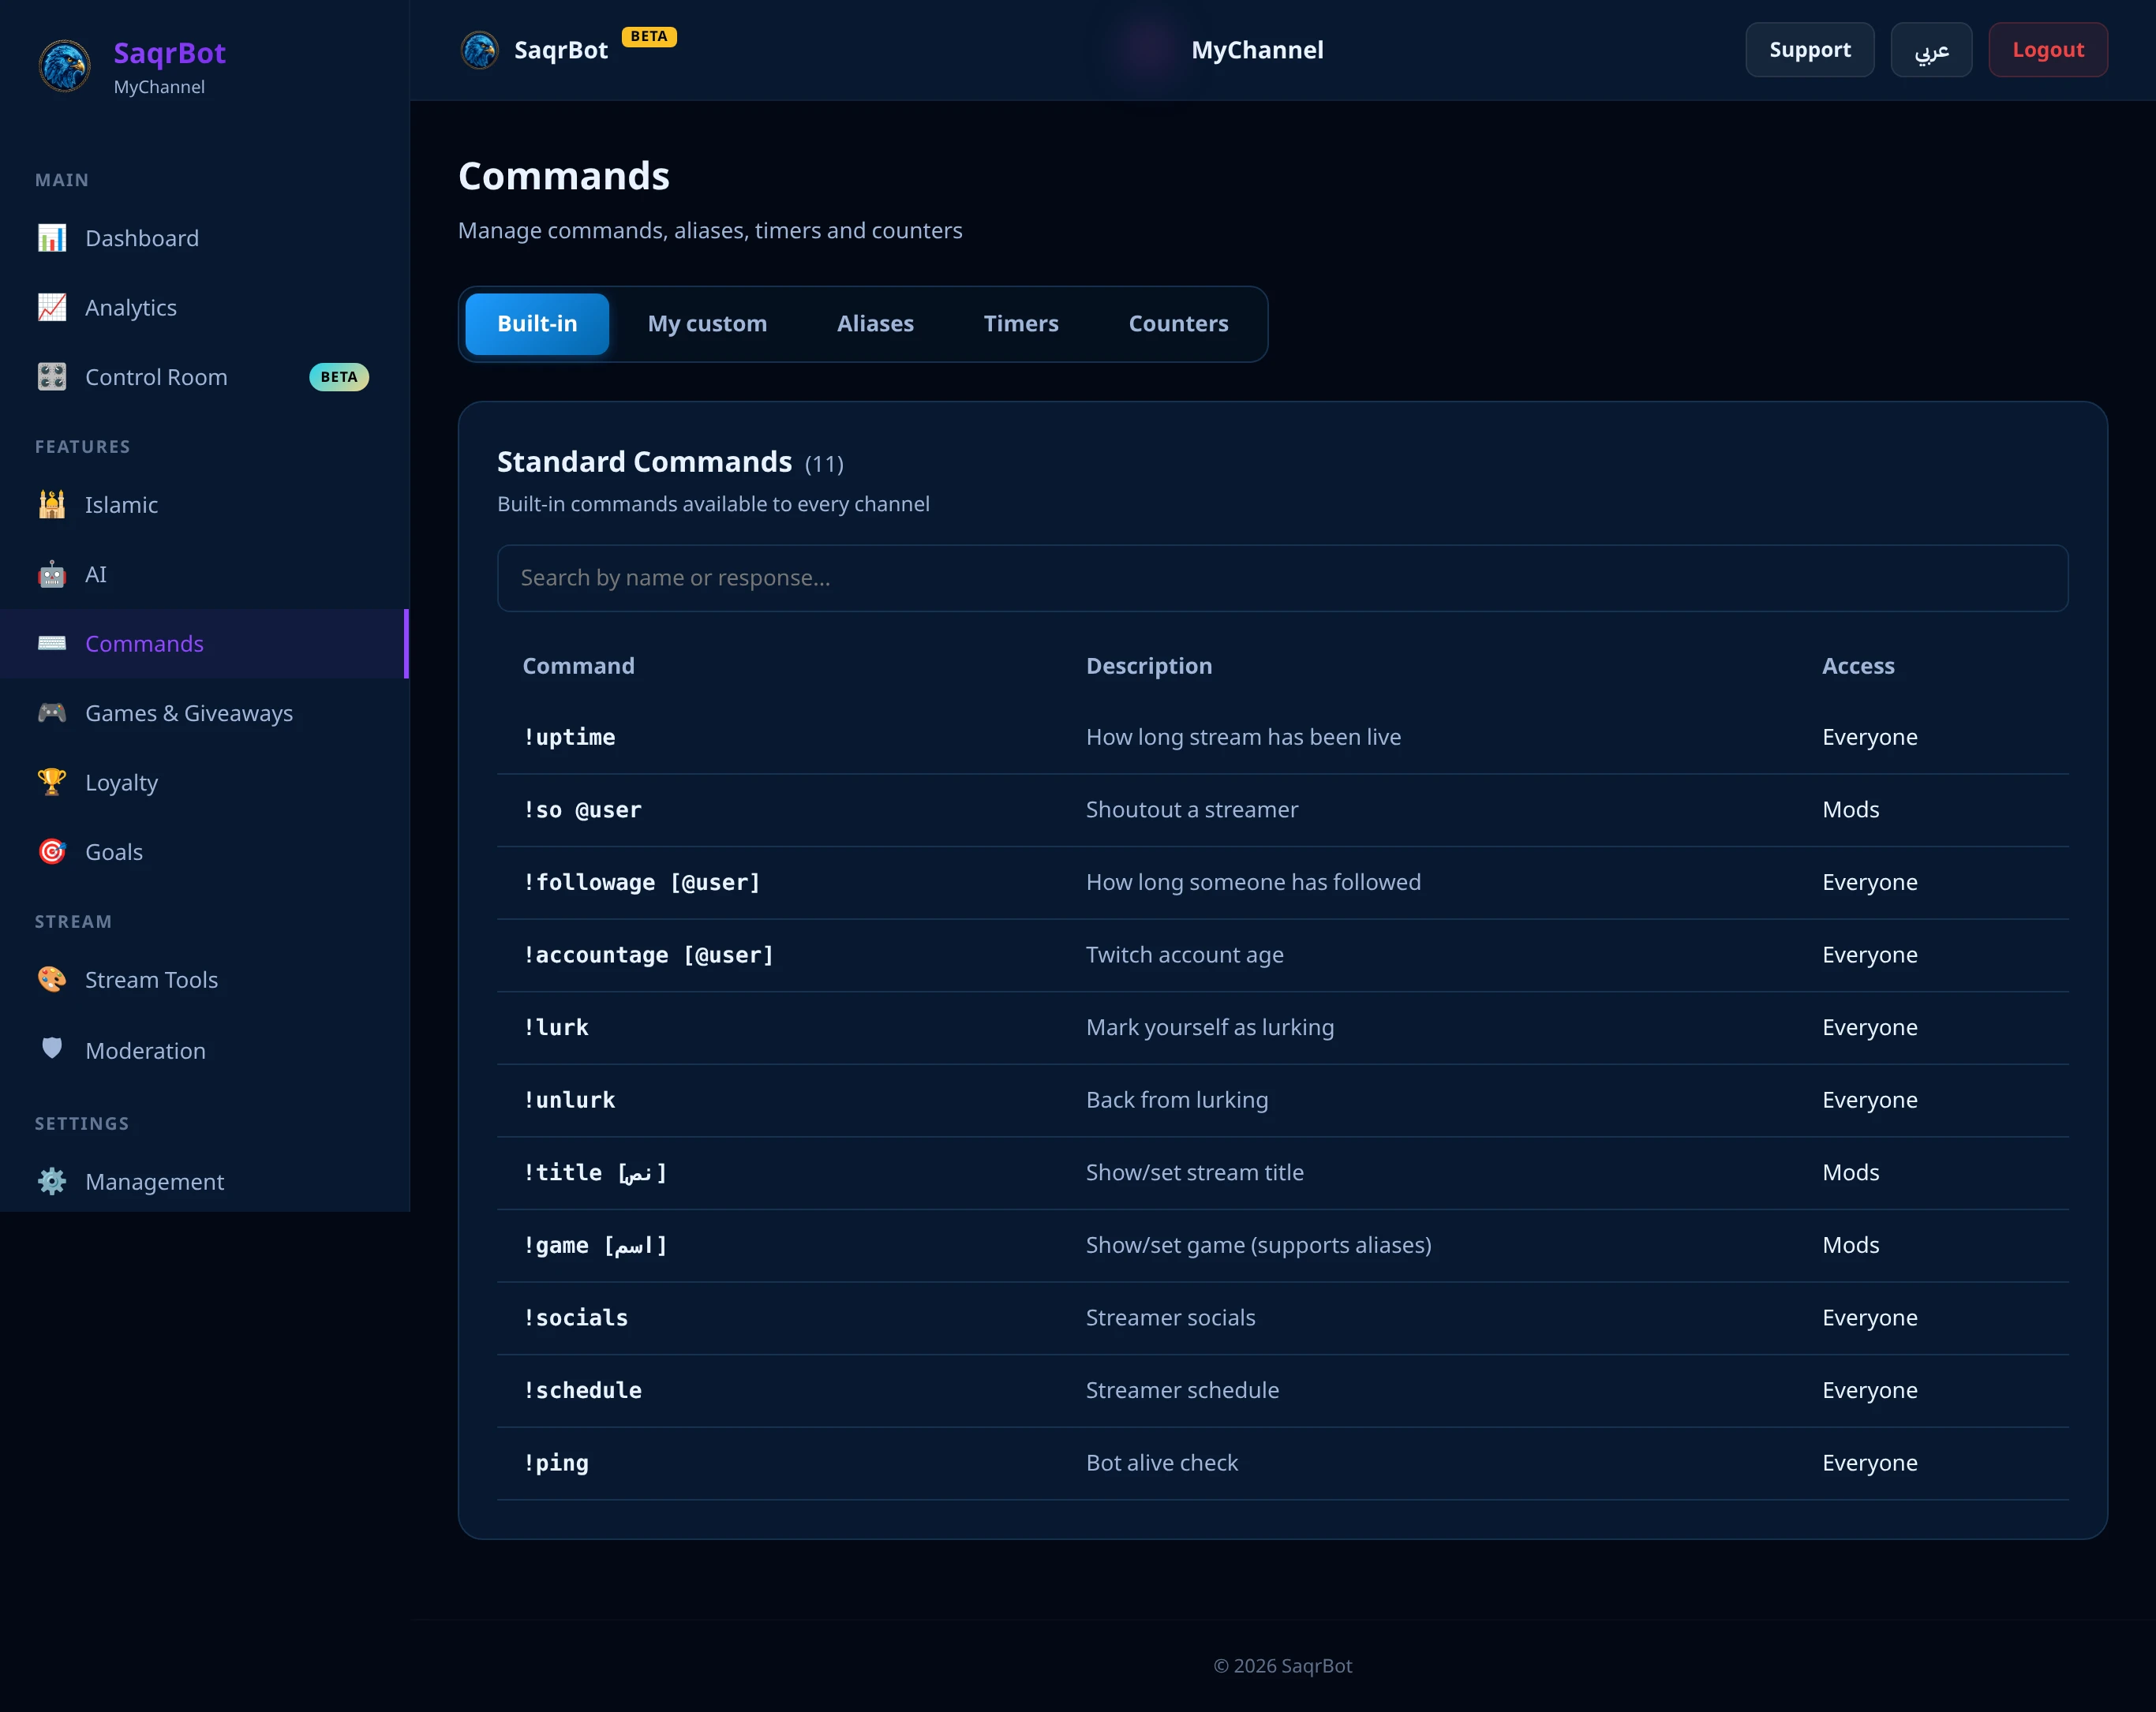
Task: Open the Counters tab
Action: pyautogui.click(x=1178, y=324)
